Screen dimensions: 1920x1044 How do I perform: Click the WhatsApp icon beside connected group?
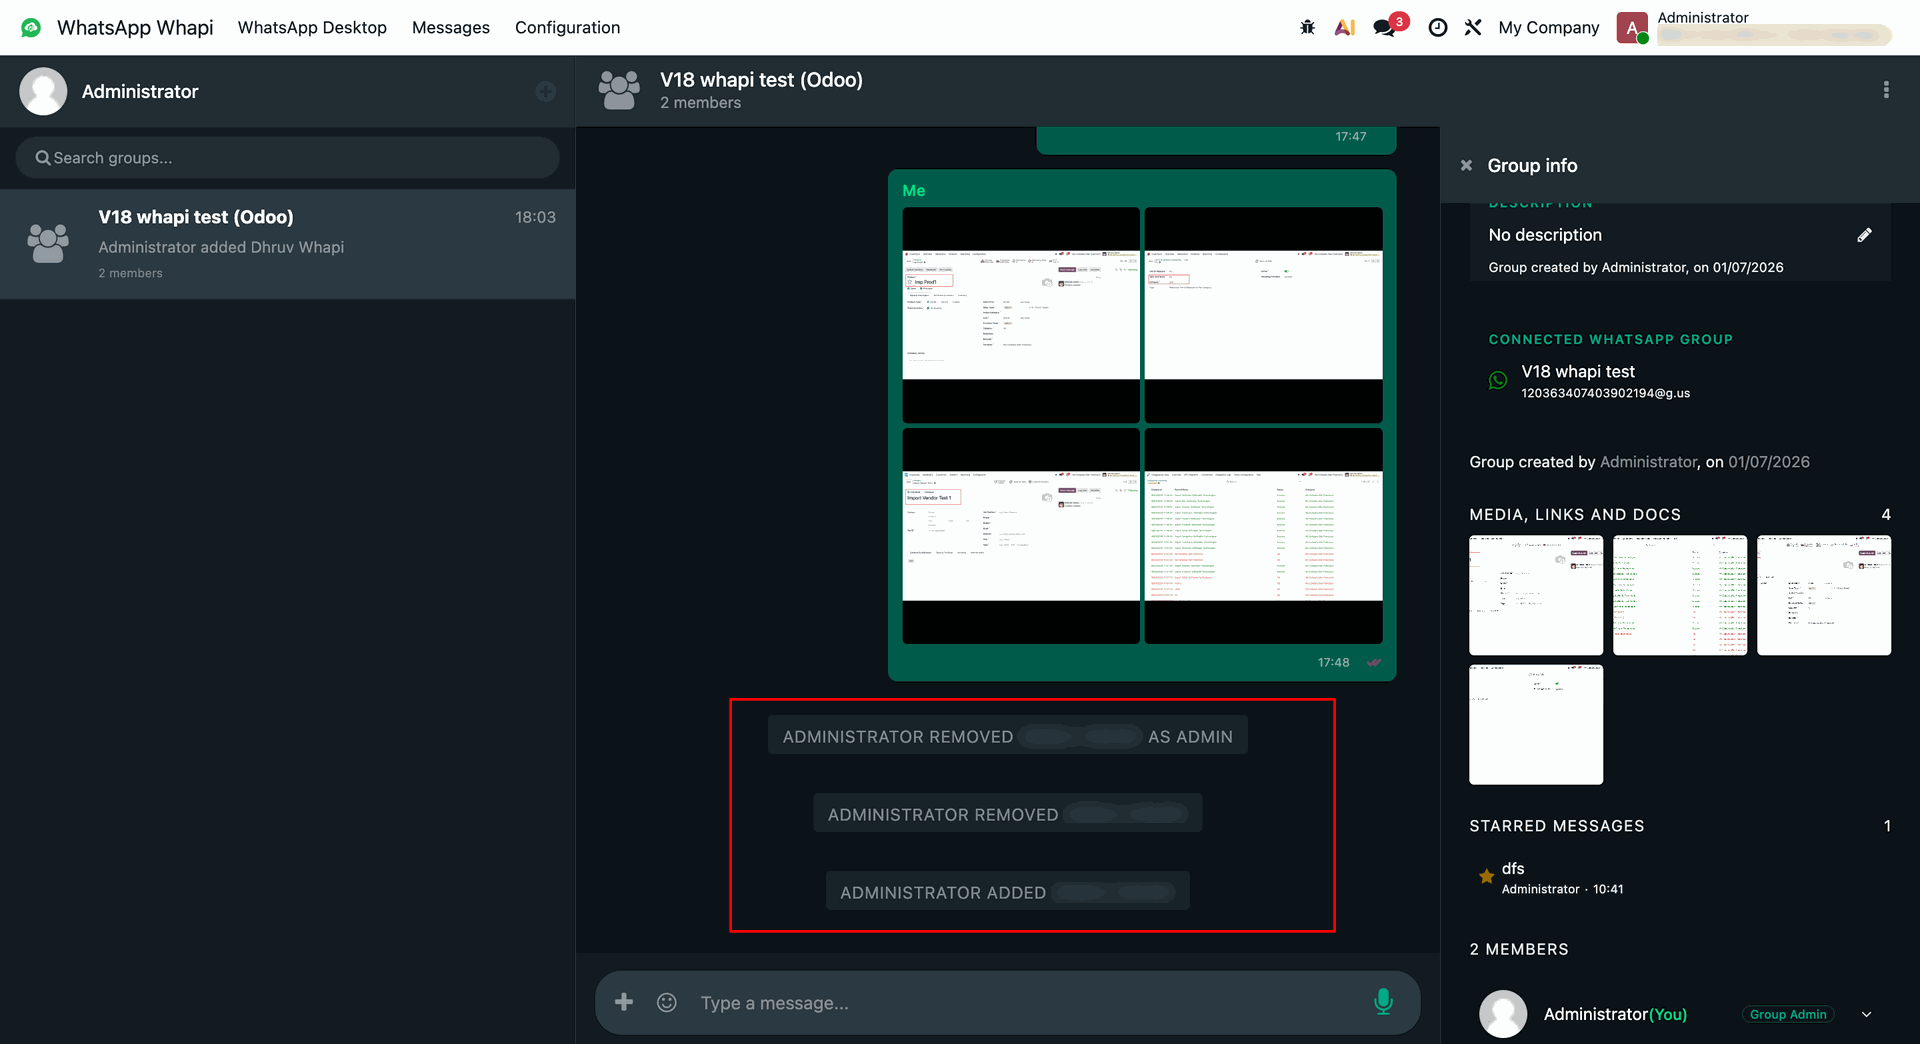click(1498, 380)
